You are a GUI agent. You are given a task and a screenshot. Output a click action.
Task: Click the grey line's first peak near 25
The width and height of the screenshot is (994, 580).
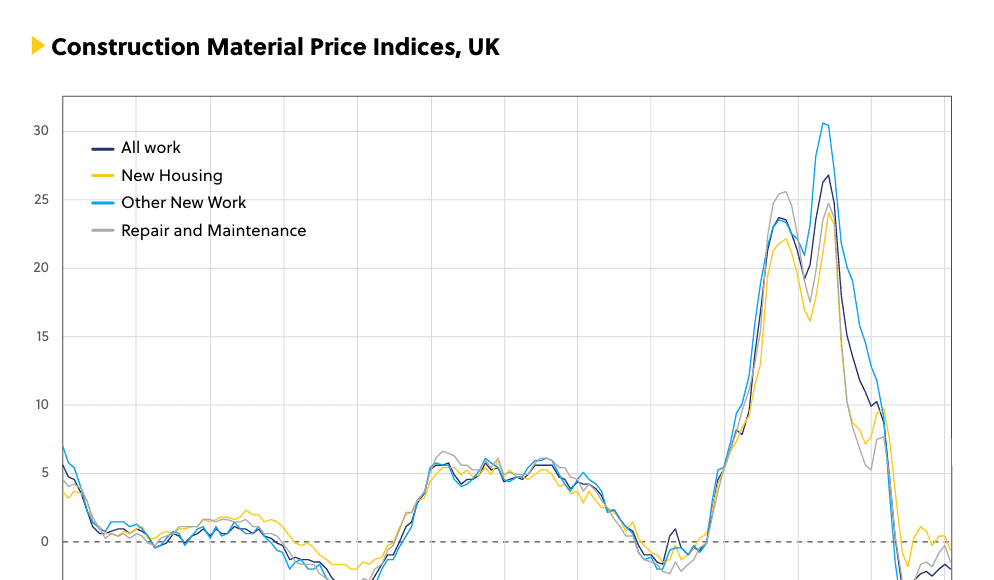[x=785, y=192]
